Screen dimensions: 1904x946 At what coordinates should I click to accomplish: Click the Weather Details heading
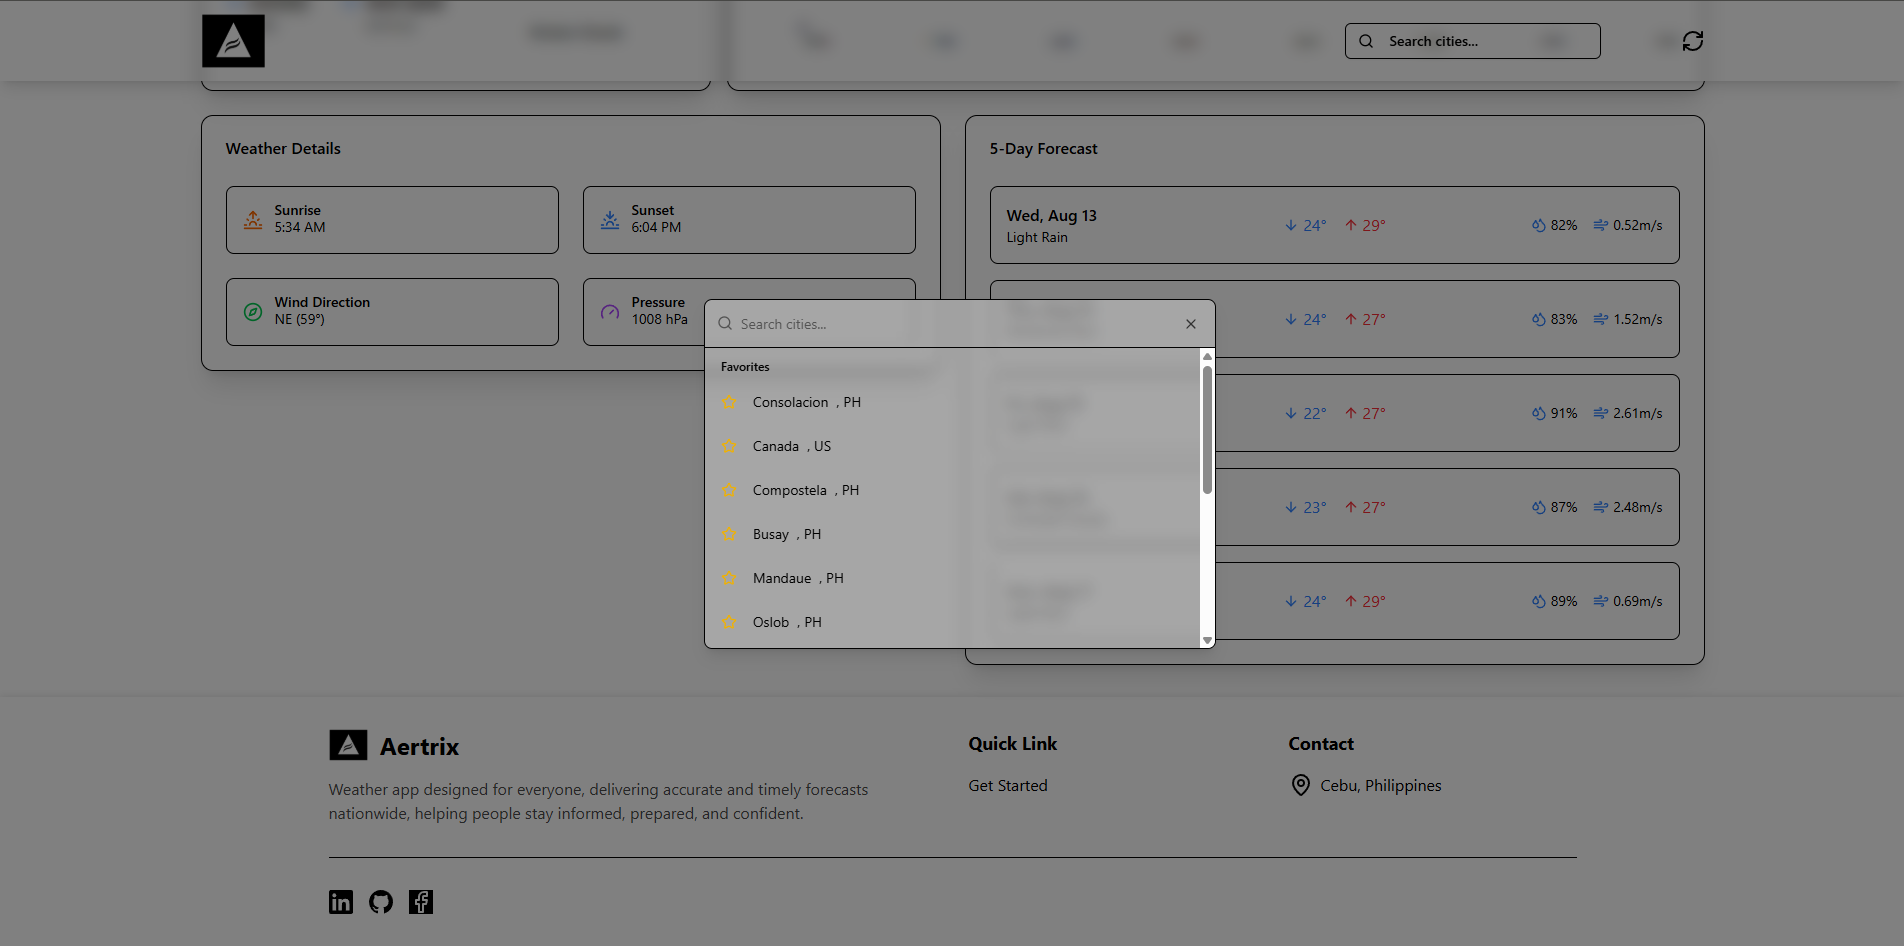(x=283, y=148)
